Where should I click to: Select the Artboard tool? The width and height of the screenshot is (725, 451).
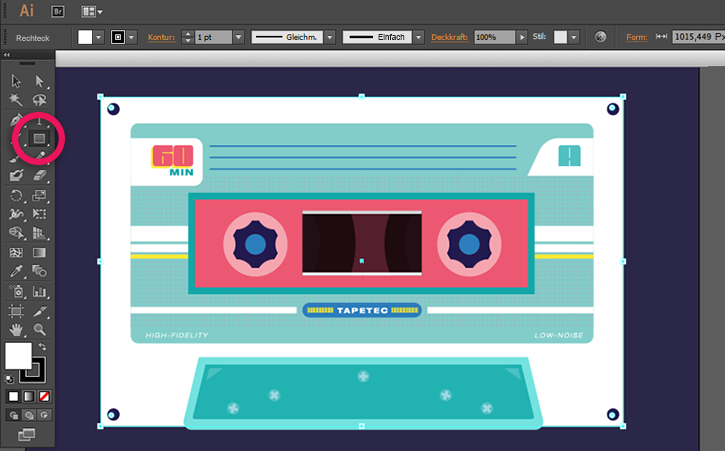[x=16, y=311]
